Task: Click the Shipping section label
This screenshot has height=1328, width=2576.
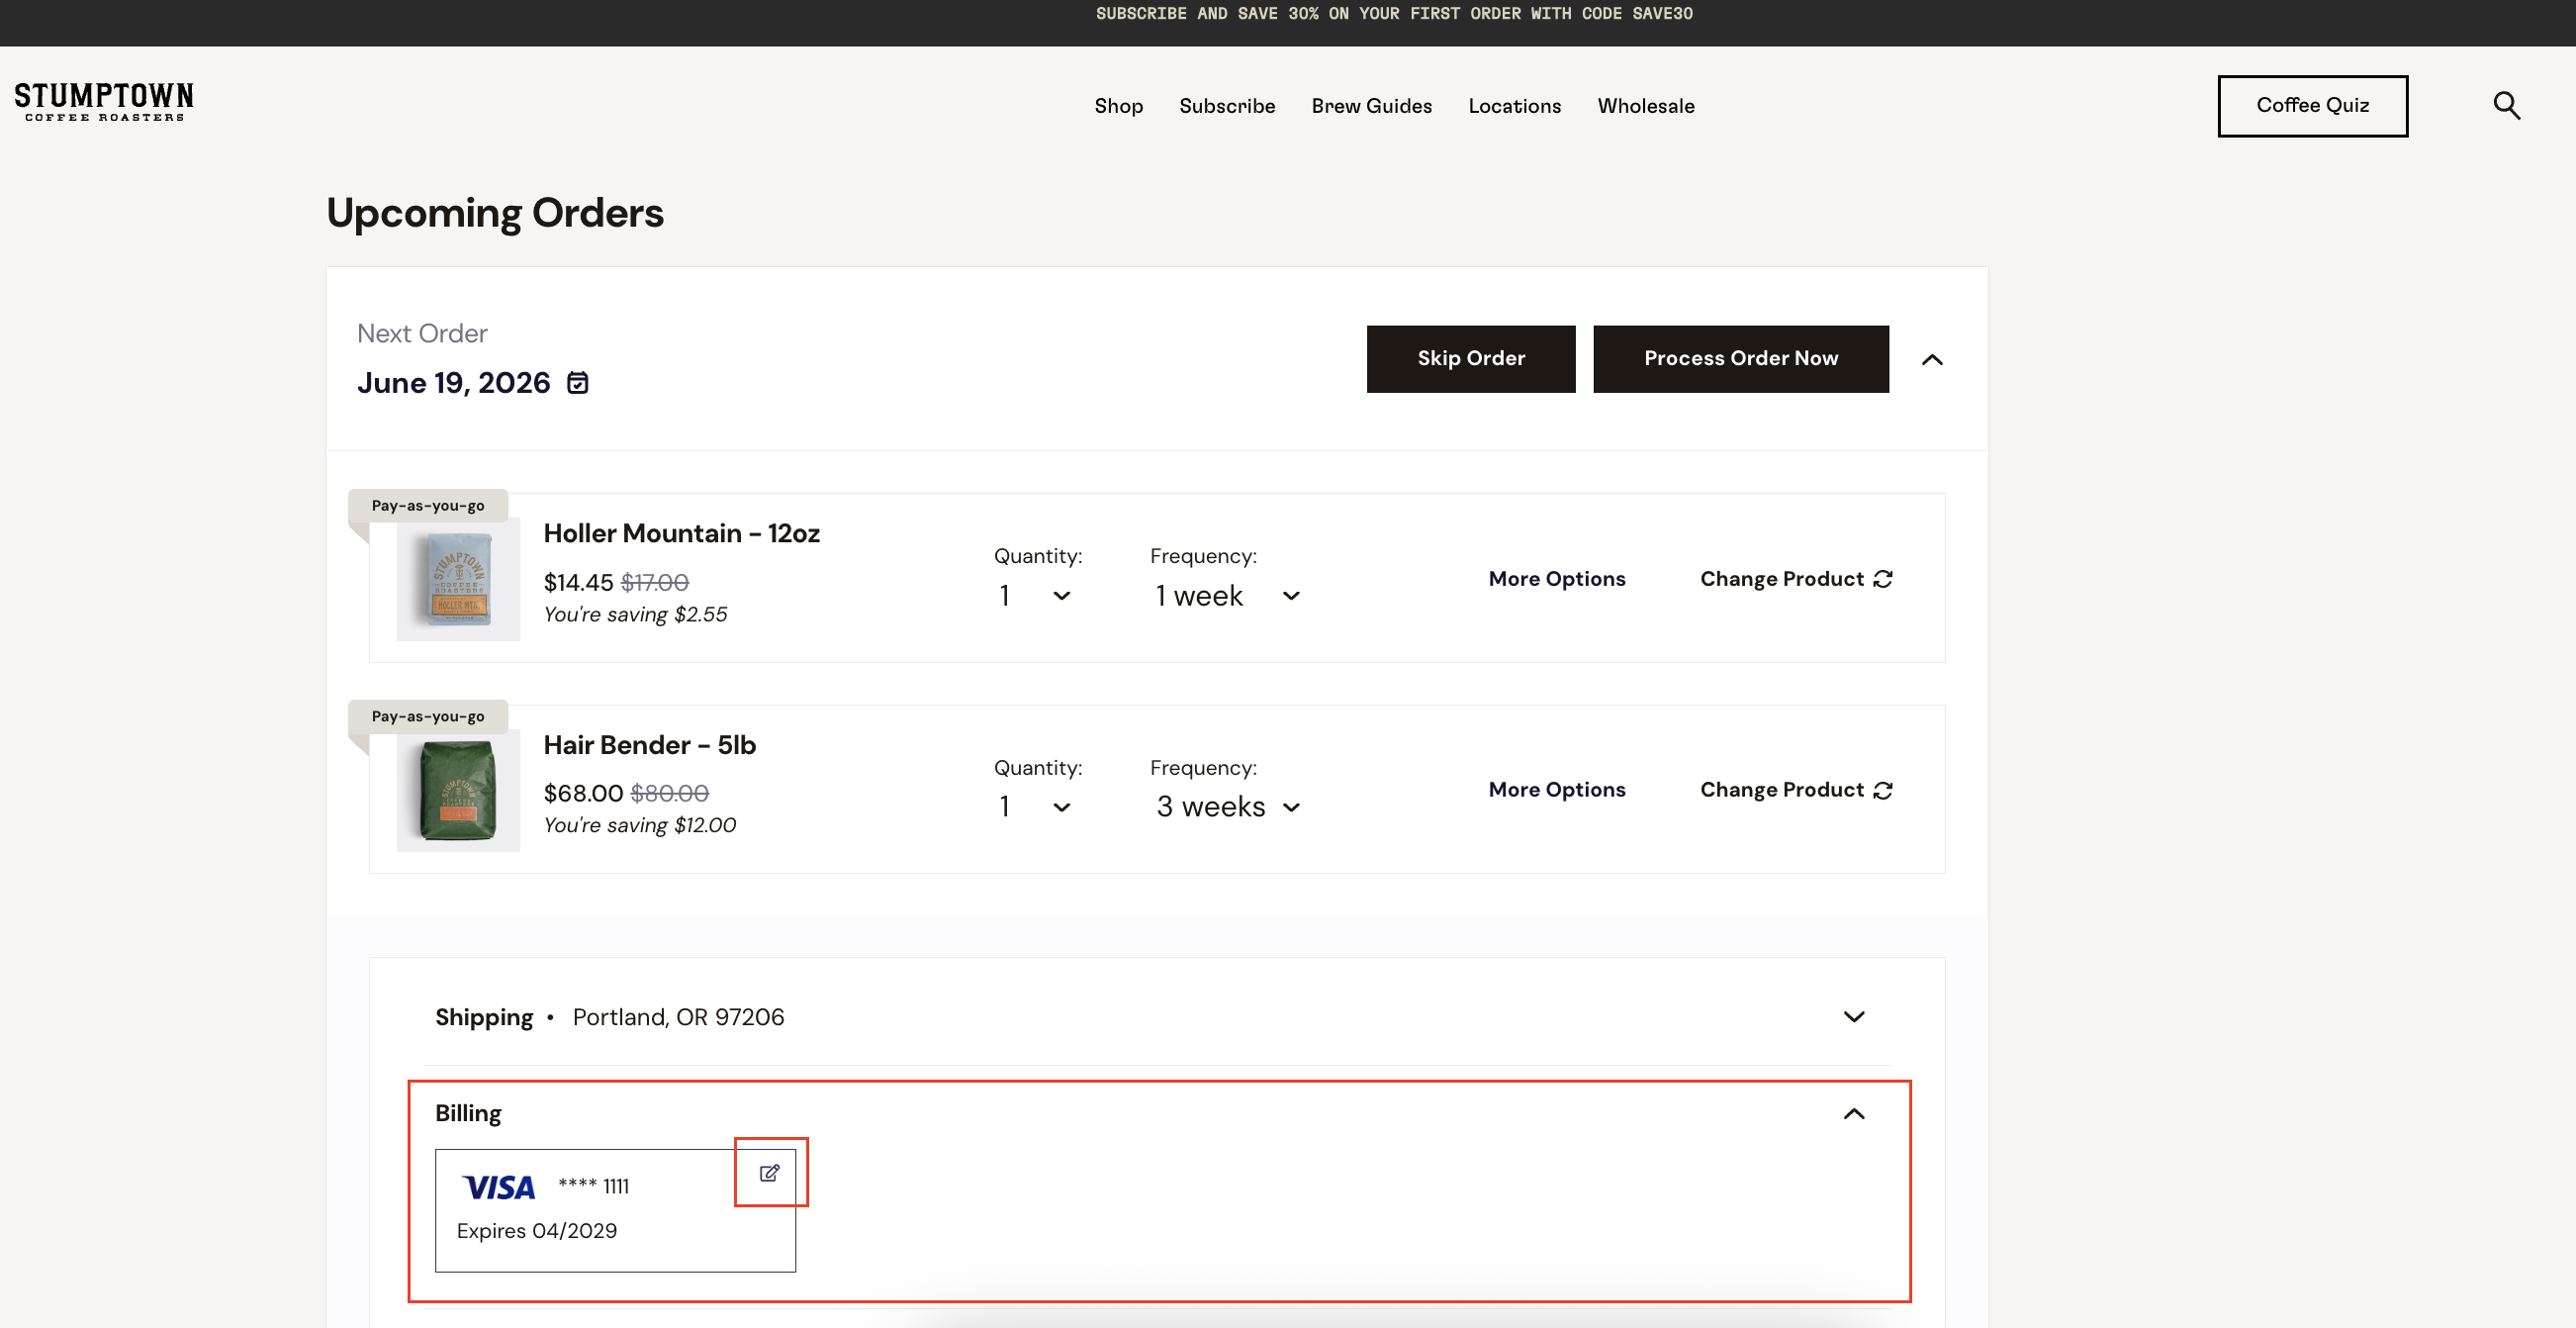Action: tap(484, 1017)
